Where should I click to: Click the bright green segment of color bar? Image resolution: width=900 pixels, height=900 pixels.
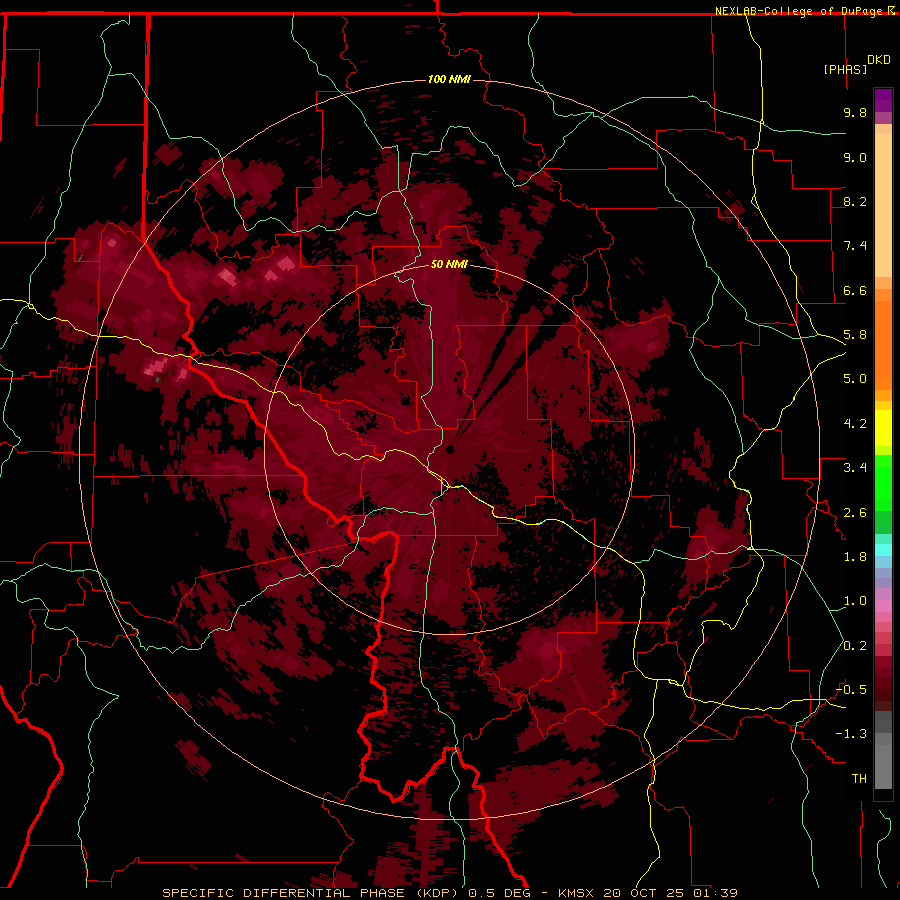click(x=883, y=483)
